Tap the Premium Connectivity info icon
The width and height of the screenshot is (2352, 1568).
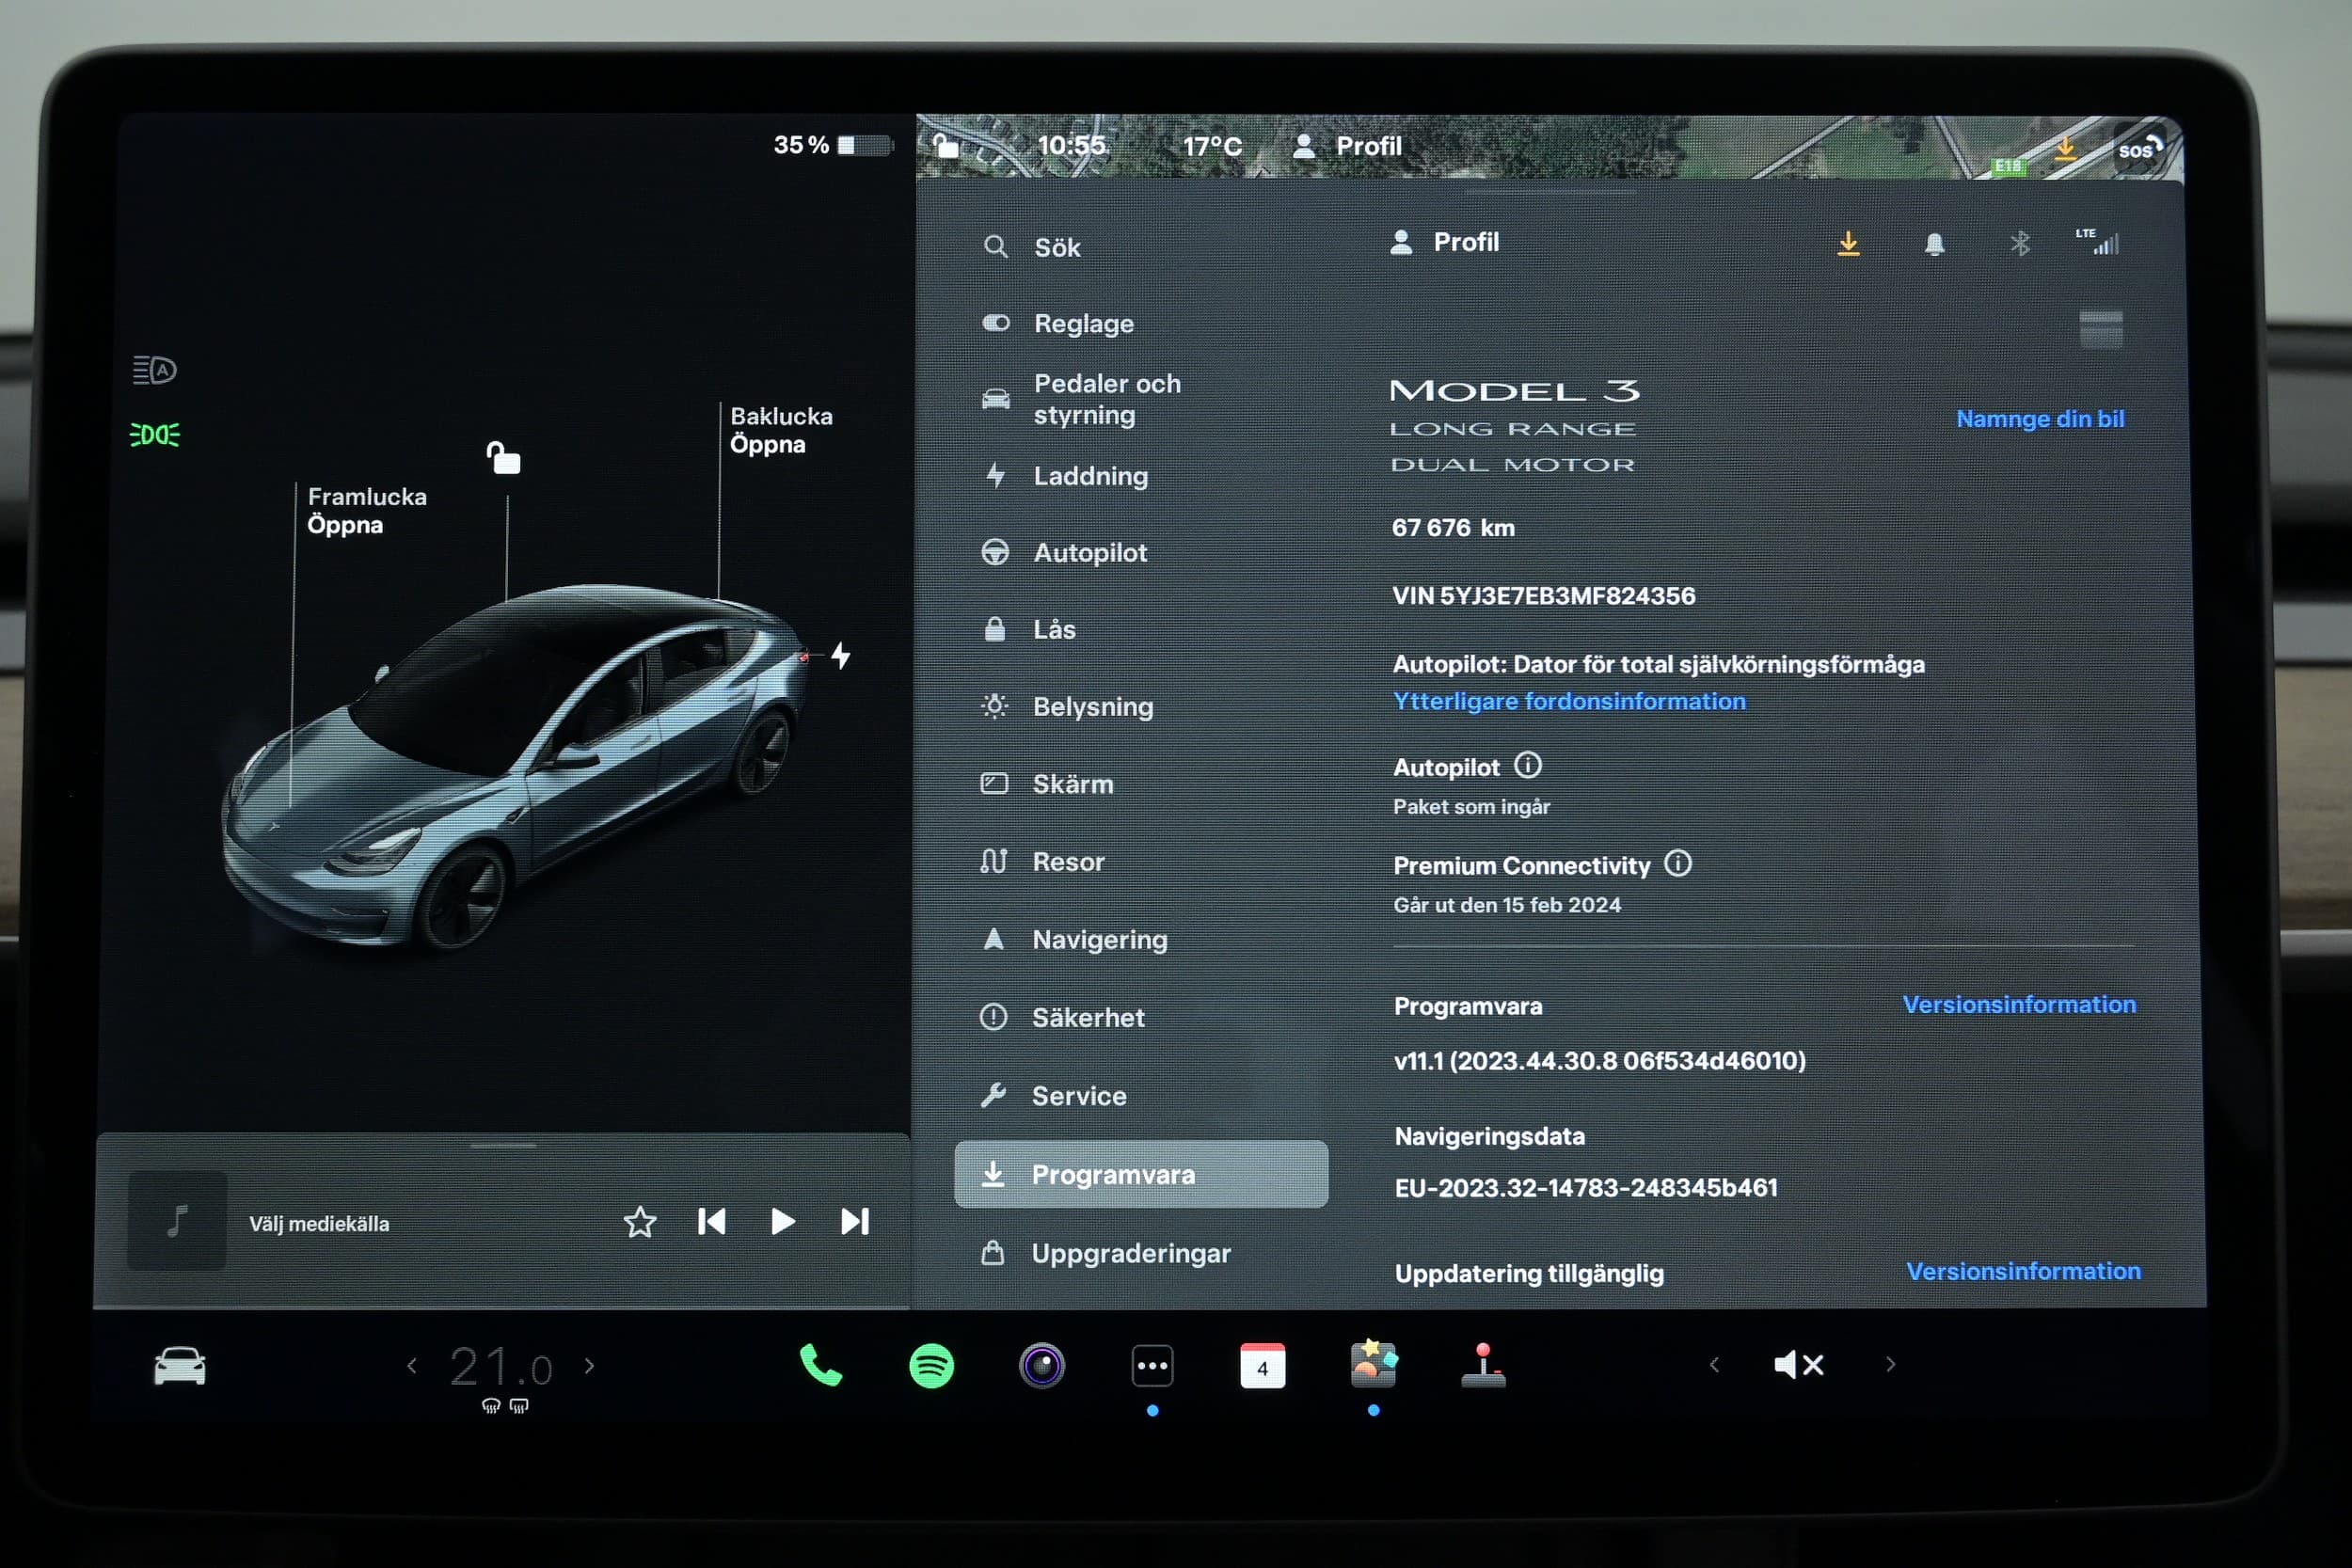pyautogui.click(x=1678, y=863)
